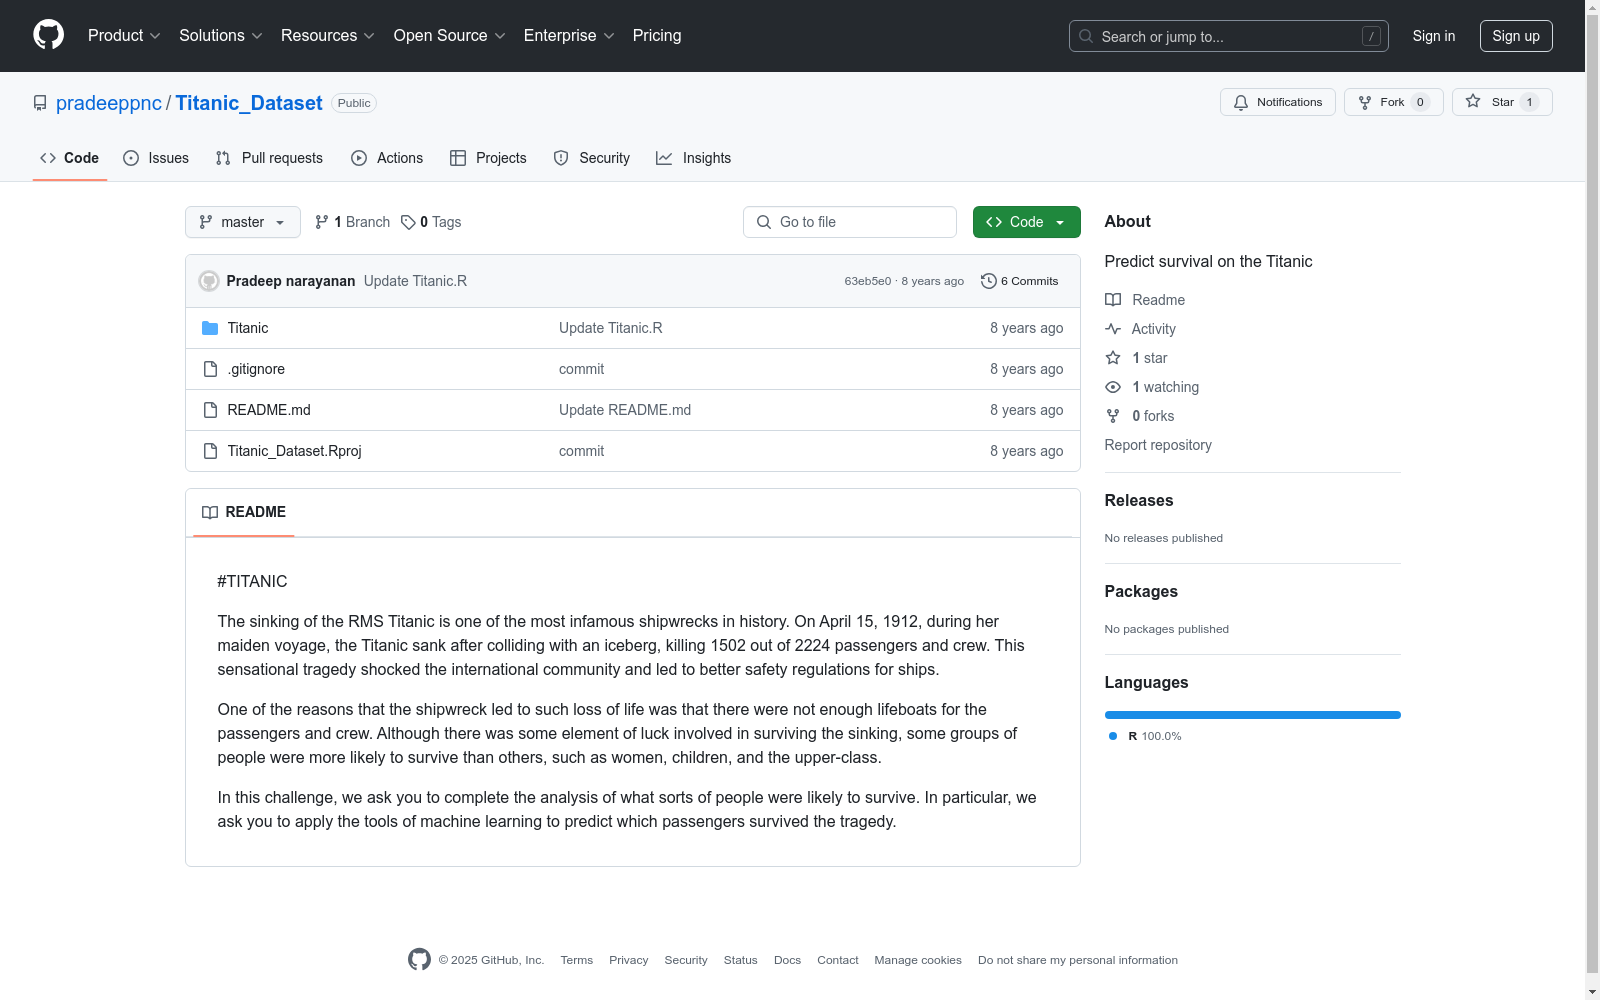Click the branch icon beside '1 Branch'
This screenshot has height=1000, width=1600.
[322, 222]
